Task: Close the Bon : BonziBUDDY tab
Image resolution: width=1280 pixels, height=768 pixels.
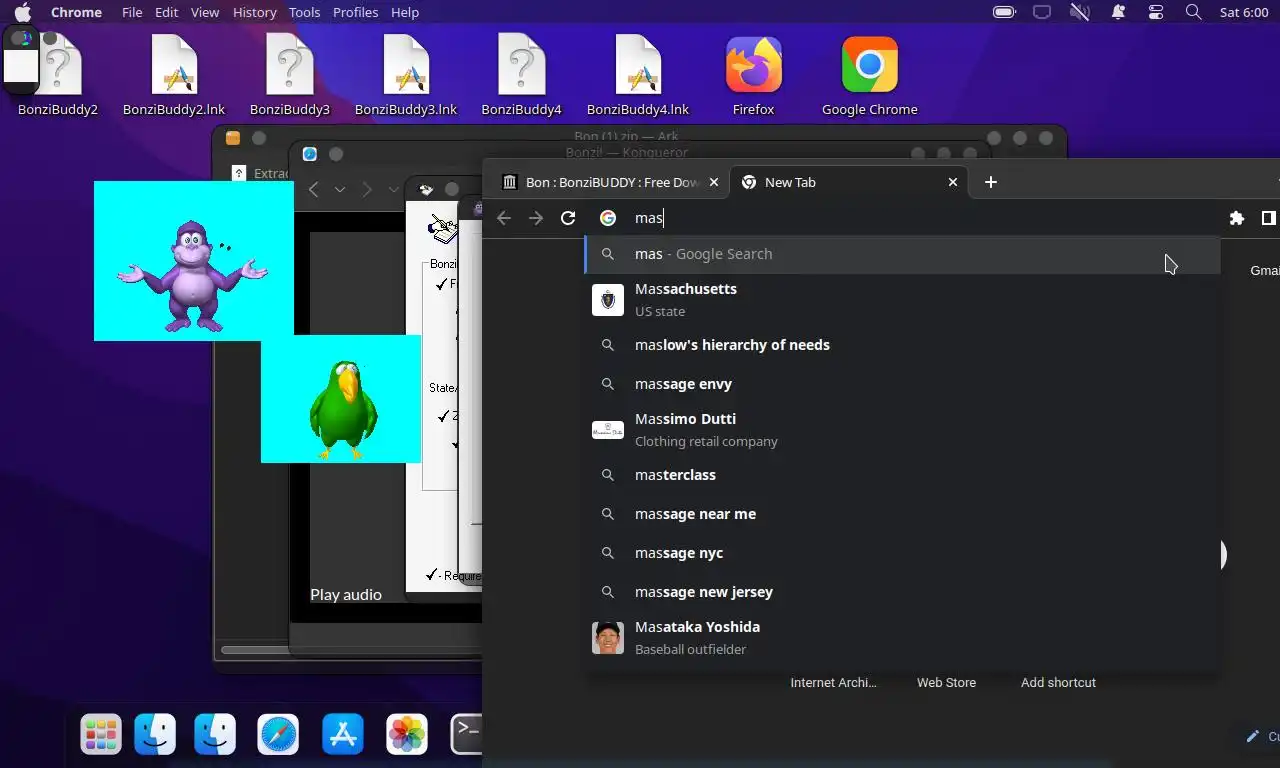Action: point(714,182)
